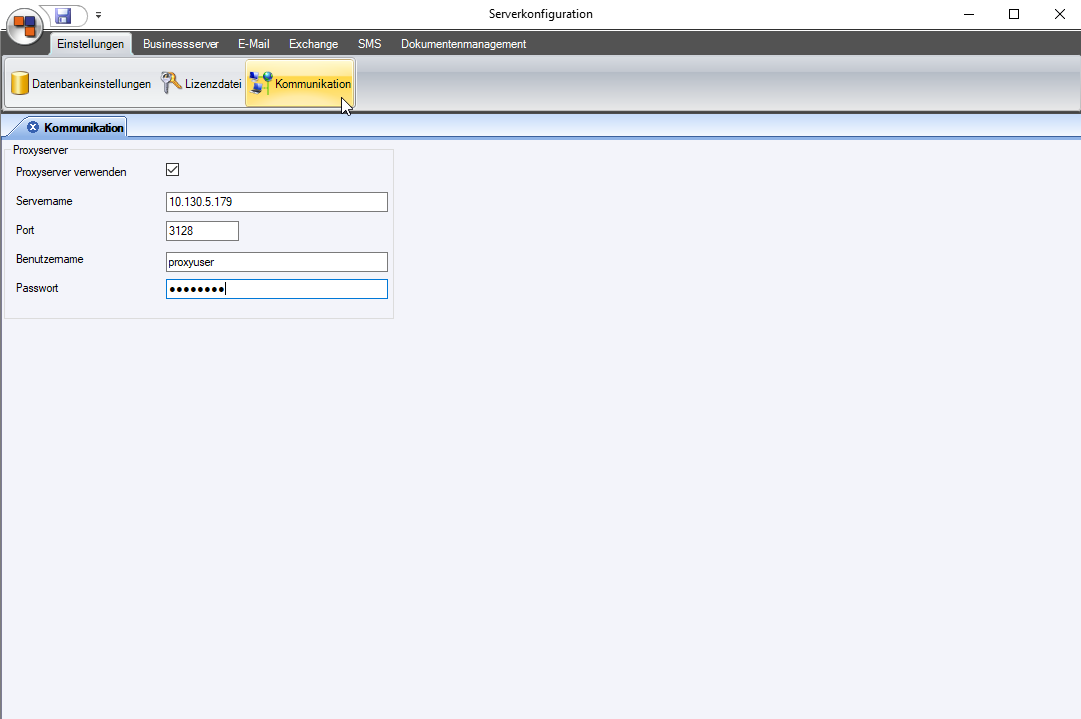Focus the Port input field

[202, 231]
